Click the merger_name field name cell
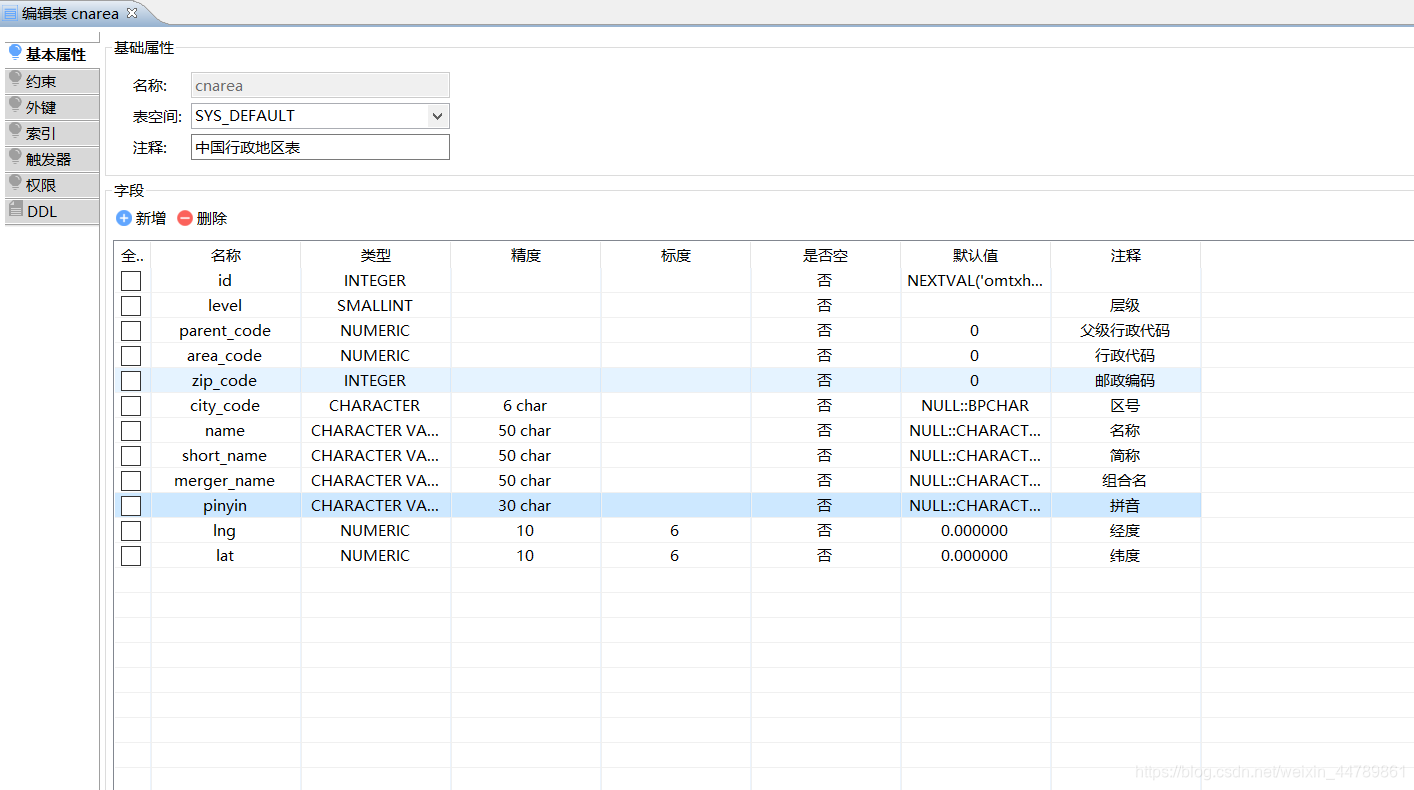 [x=225, y=481]
